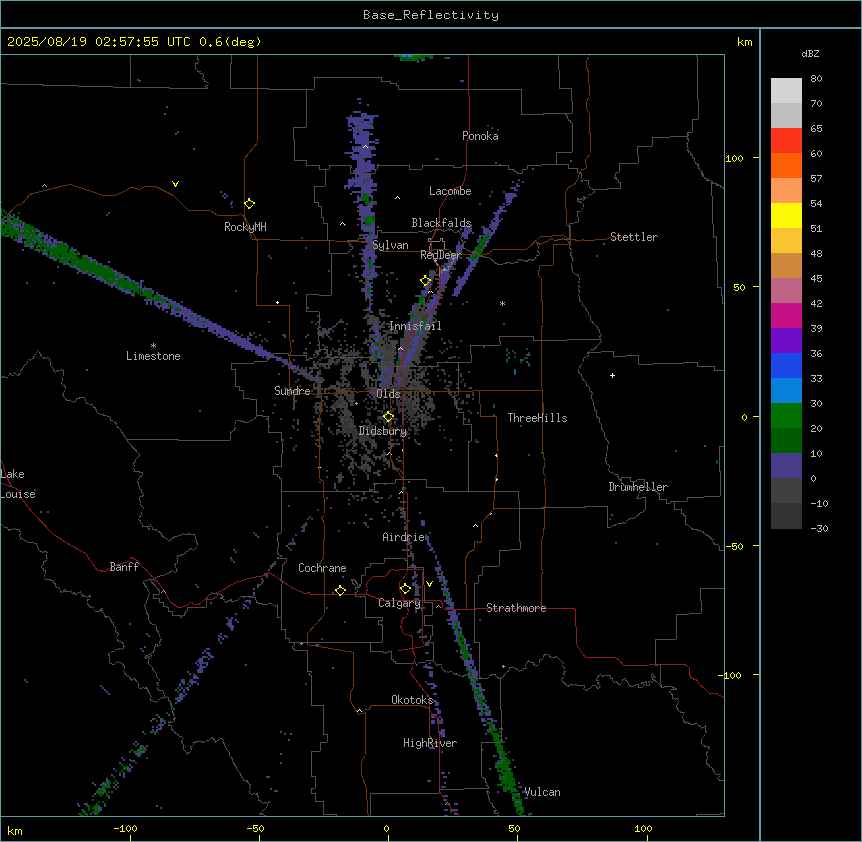This screenshot has width=862, height=842.
Task: Select the Vulcan label
Action: (542, 792)
